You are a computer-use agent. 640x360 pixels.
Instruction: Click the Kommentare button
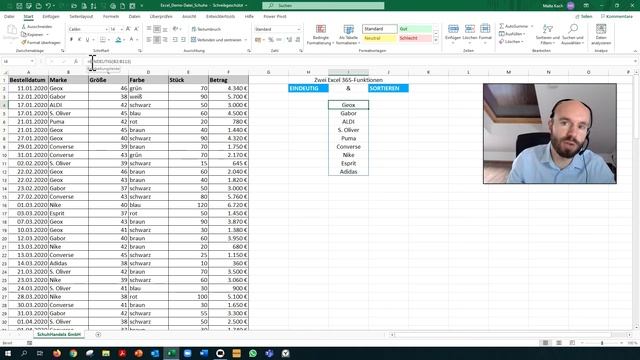616,16
